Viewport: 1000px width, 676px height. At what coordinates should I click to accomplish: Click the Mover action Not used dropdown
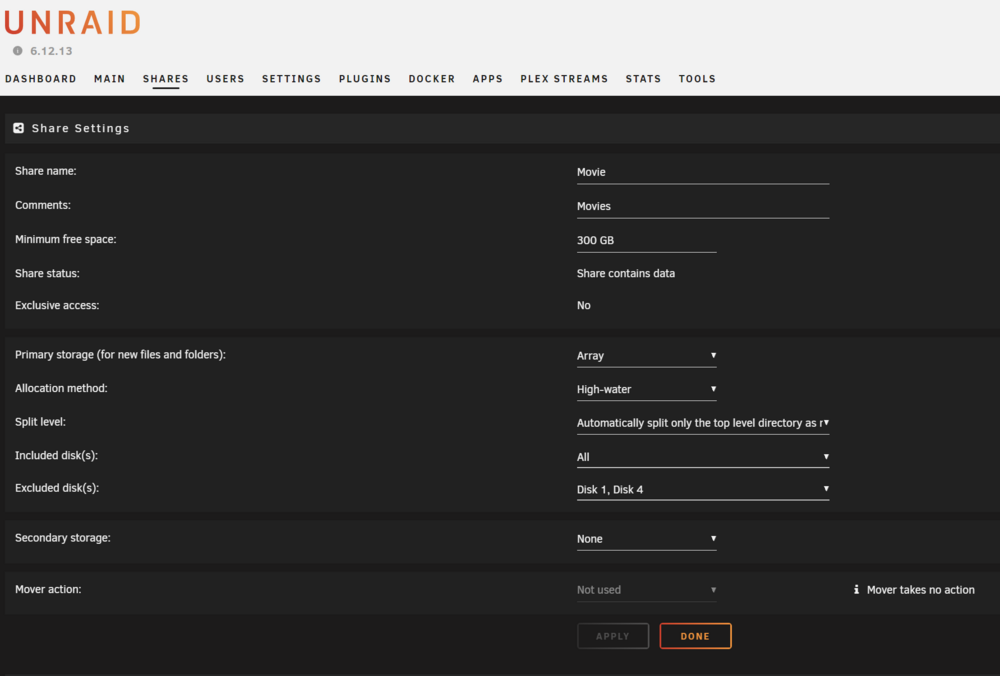pos(647,591)
